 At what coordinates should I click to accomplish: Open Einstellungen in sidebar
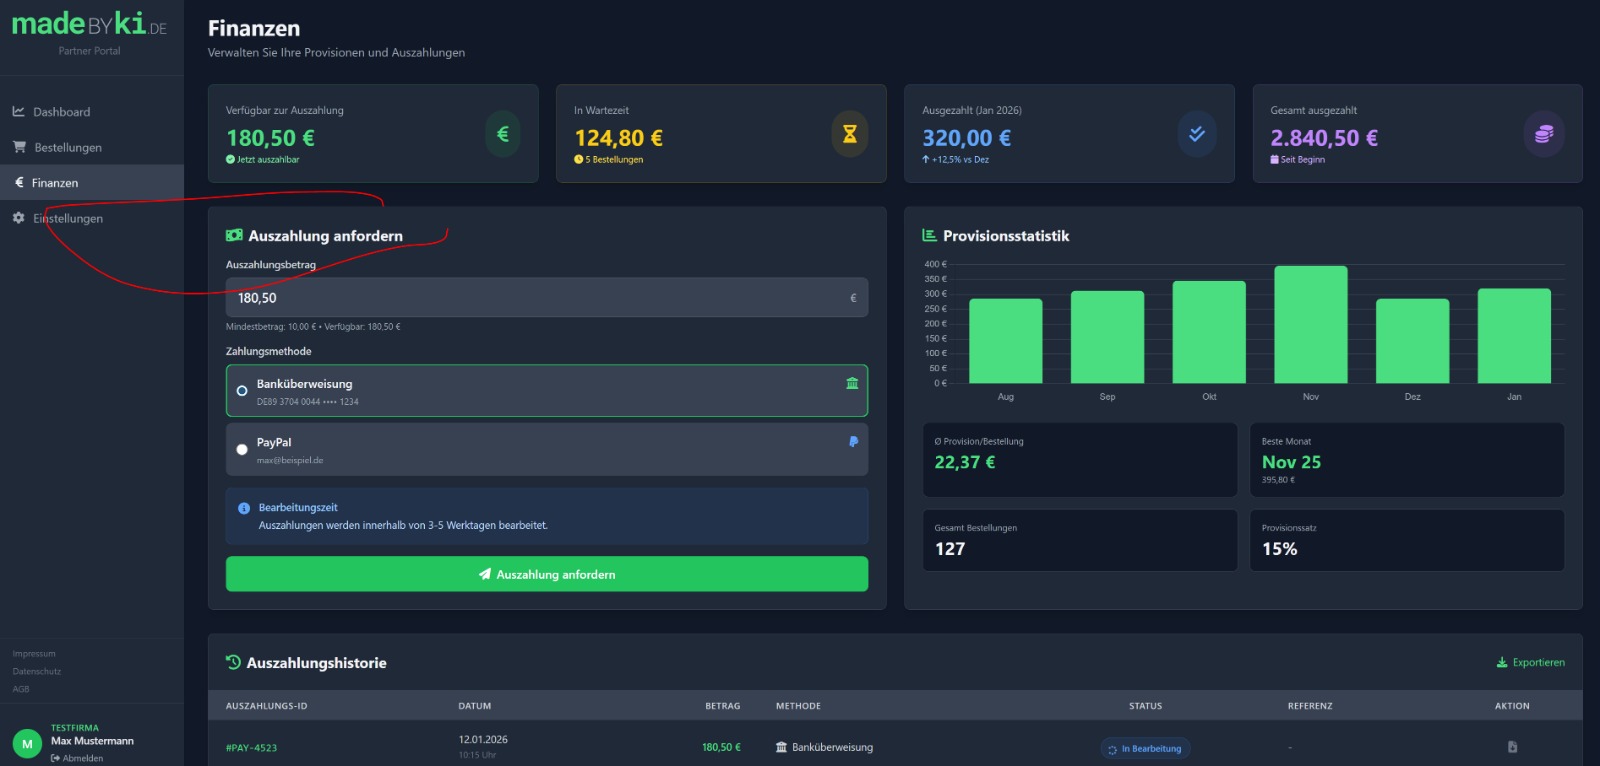coord(92,218)
